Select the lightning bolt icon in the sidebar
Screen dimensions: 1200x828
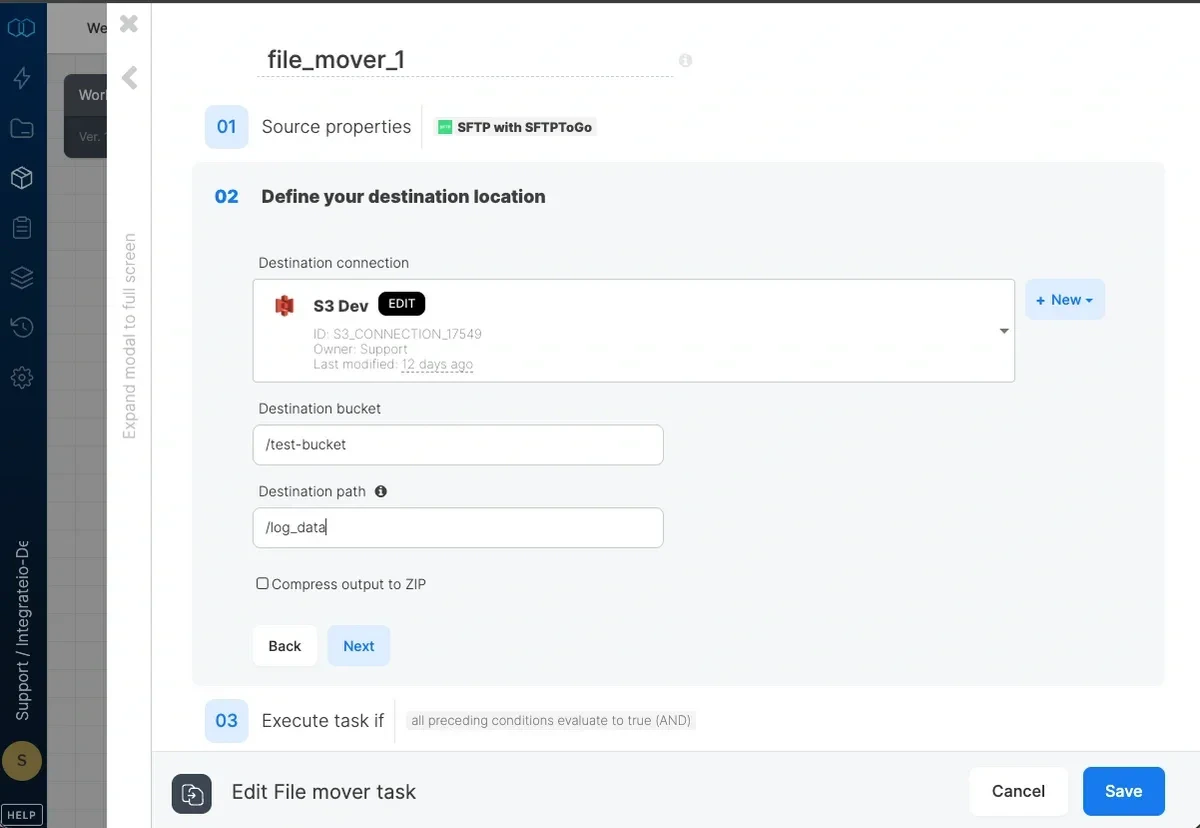pyautogui.click(x=22, y=78)
